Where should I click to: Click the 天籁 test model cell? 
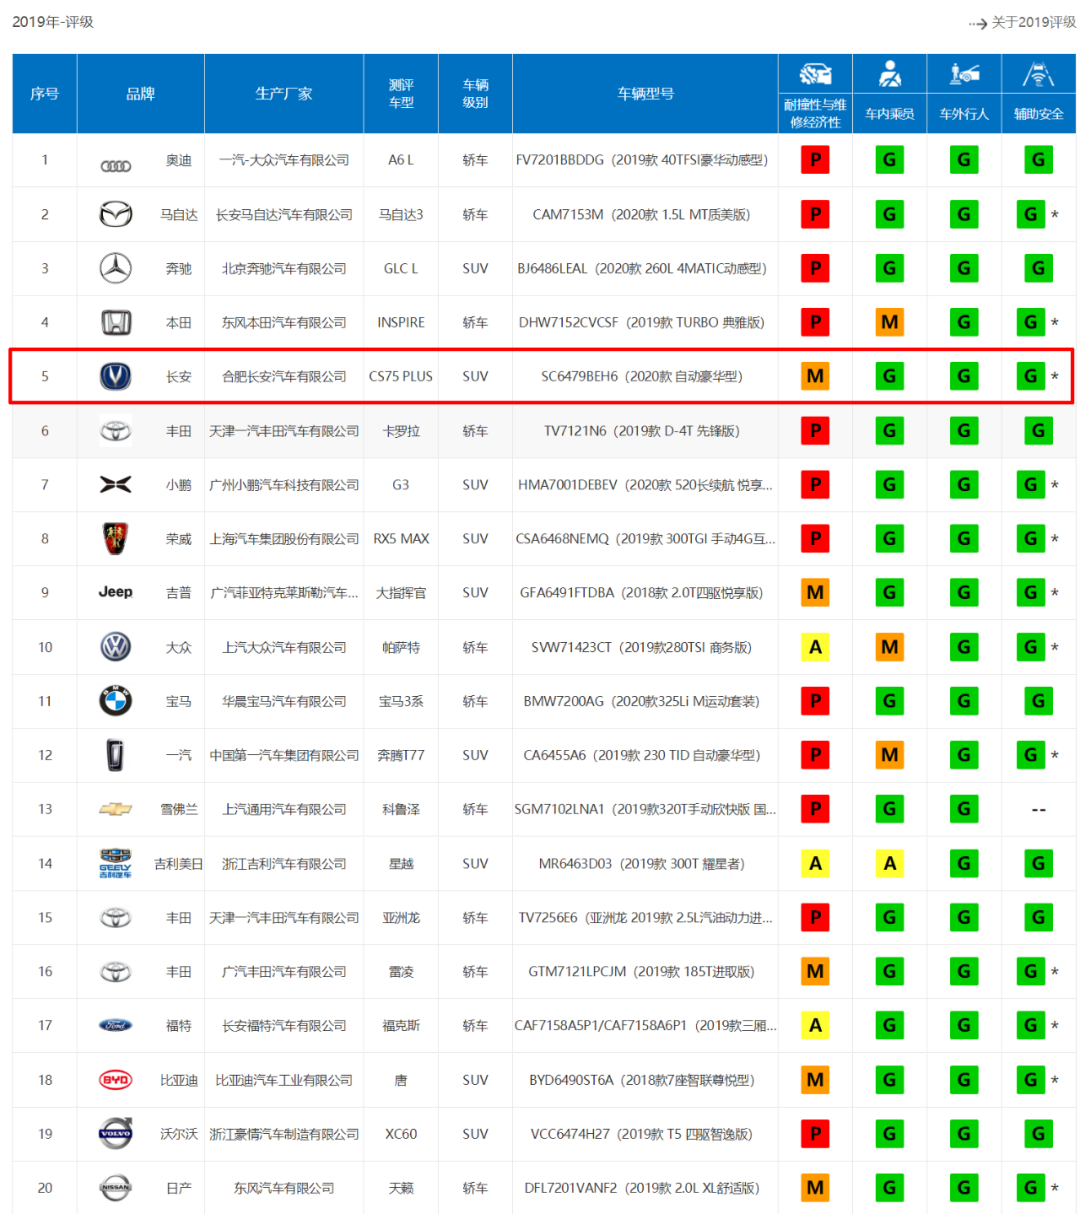[401, 1188]
